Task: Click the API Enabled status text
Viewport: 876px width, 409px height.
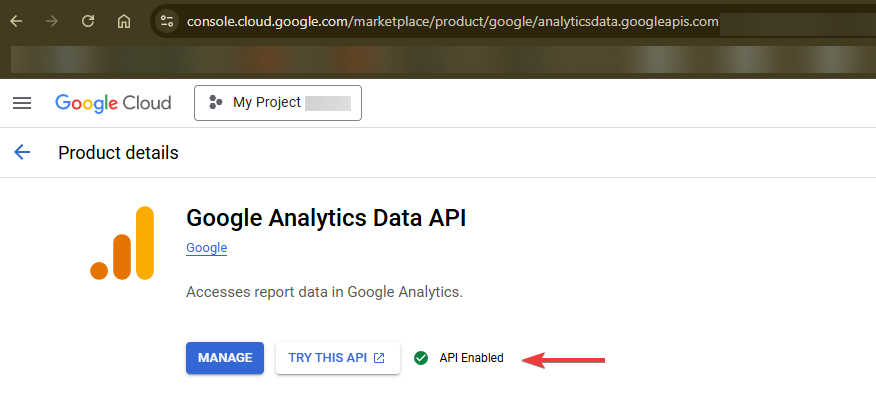Action: pos(472,358)
